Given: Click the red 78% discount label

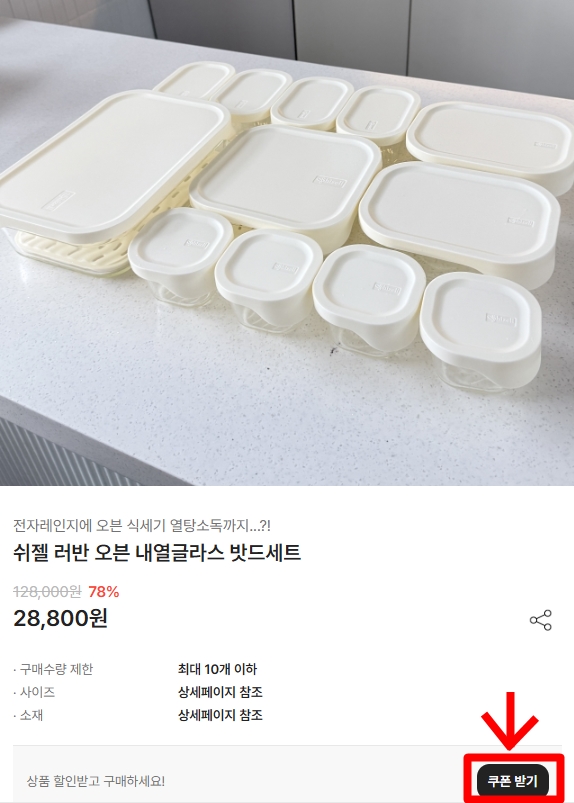Looking at the screenshot, I should click(104, 592).
